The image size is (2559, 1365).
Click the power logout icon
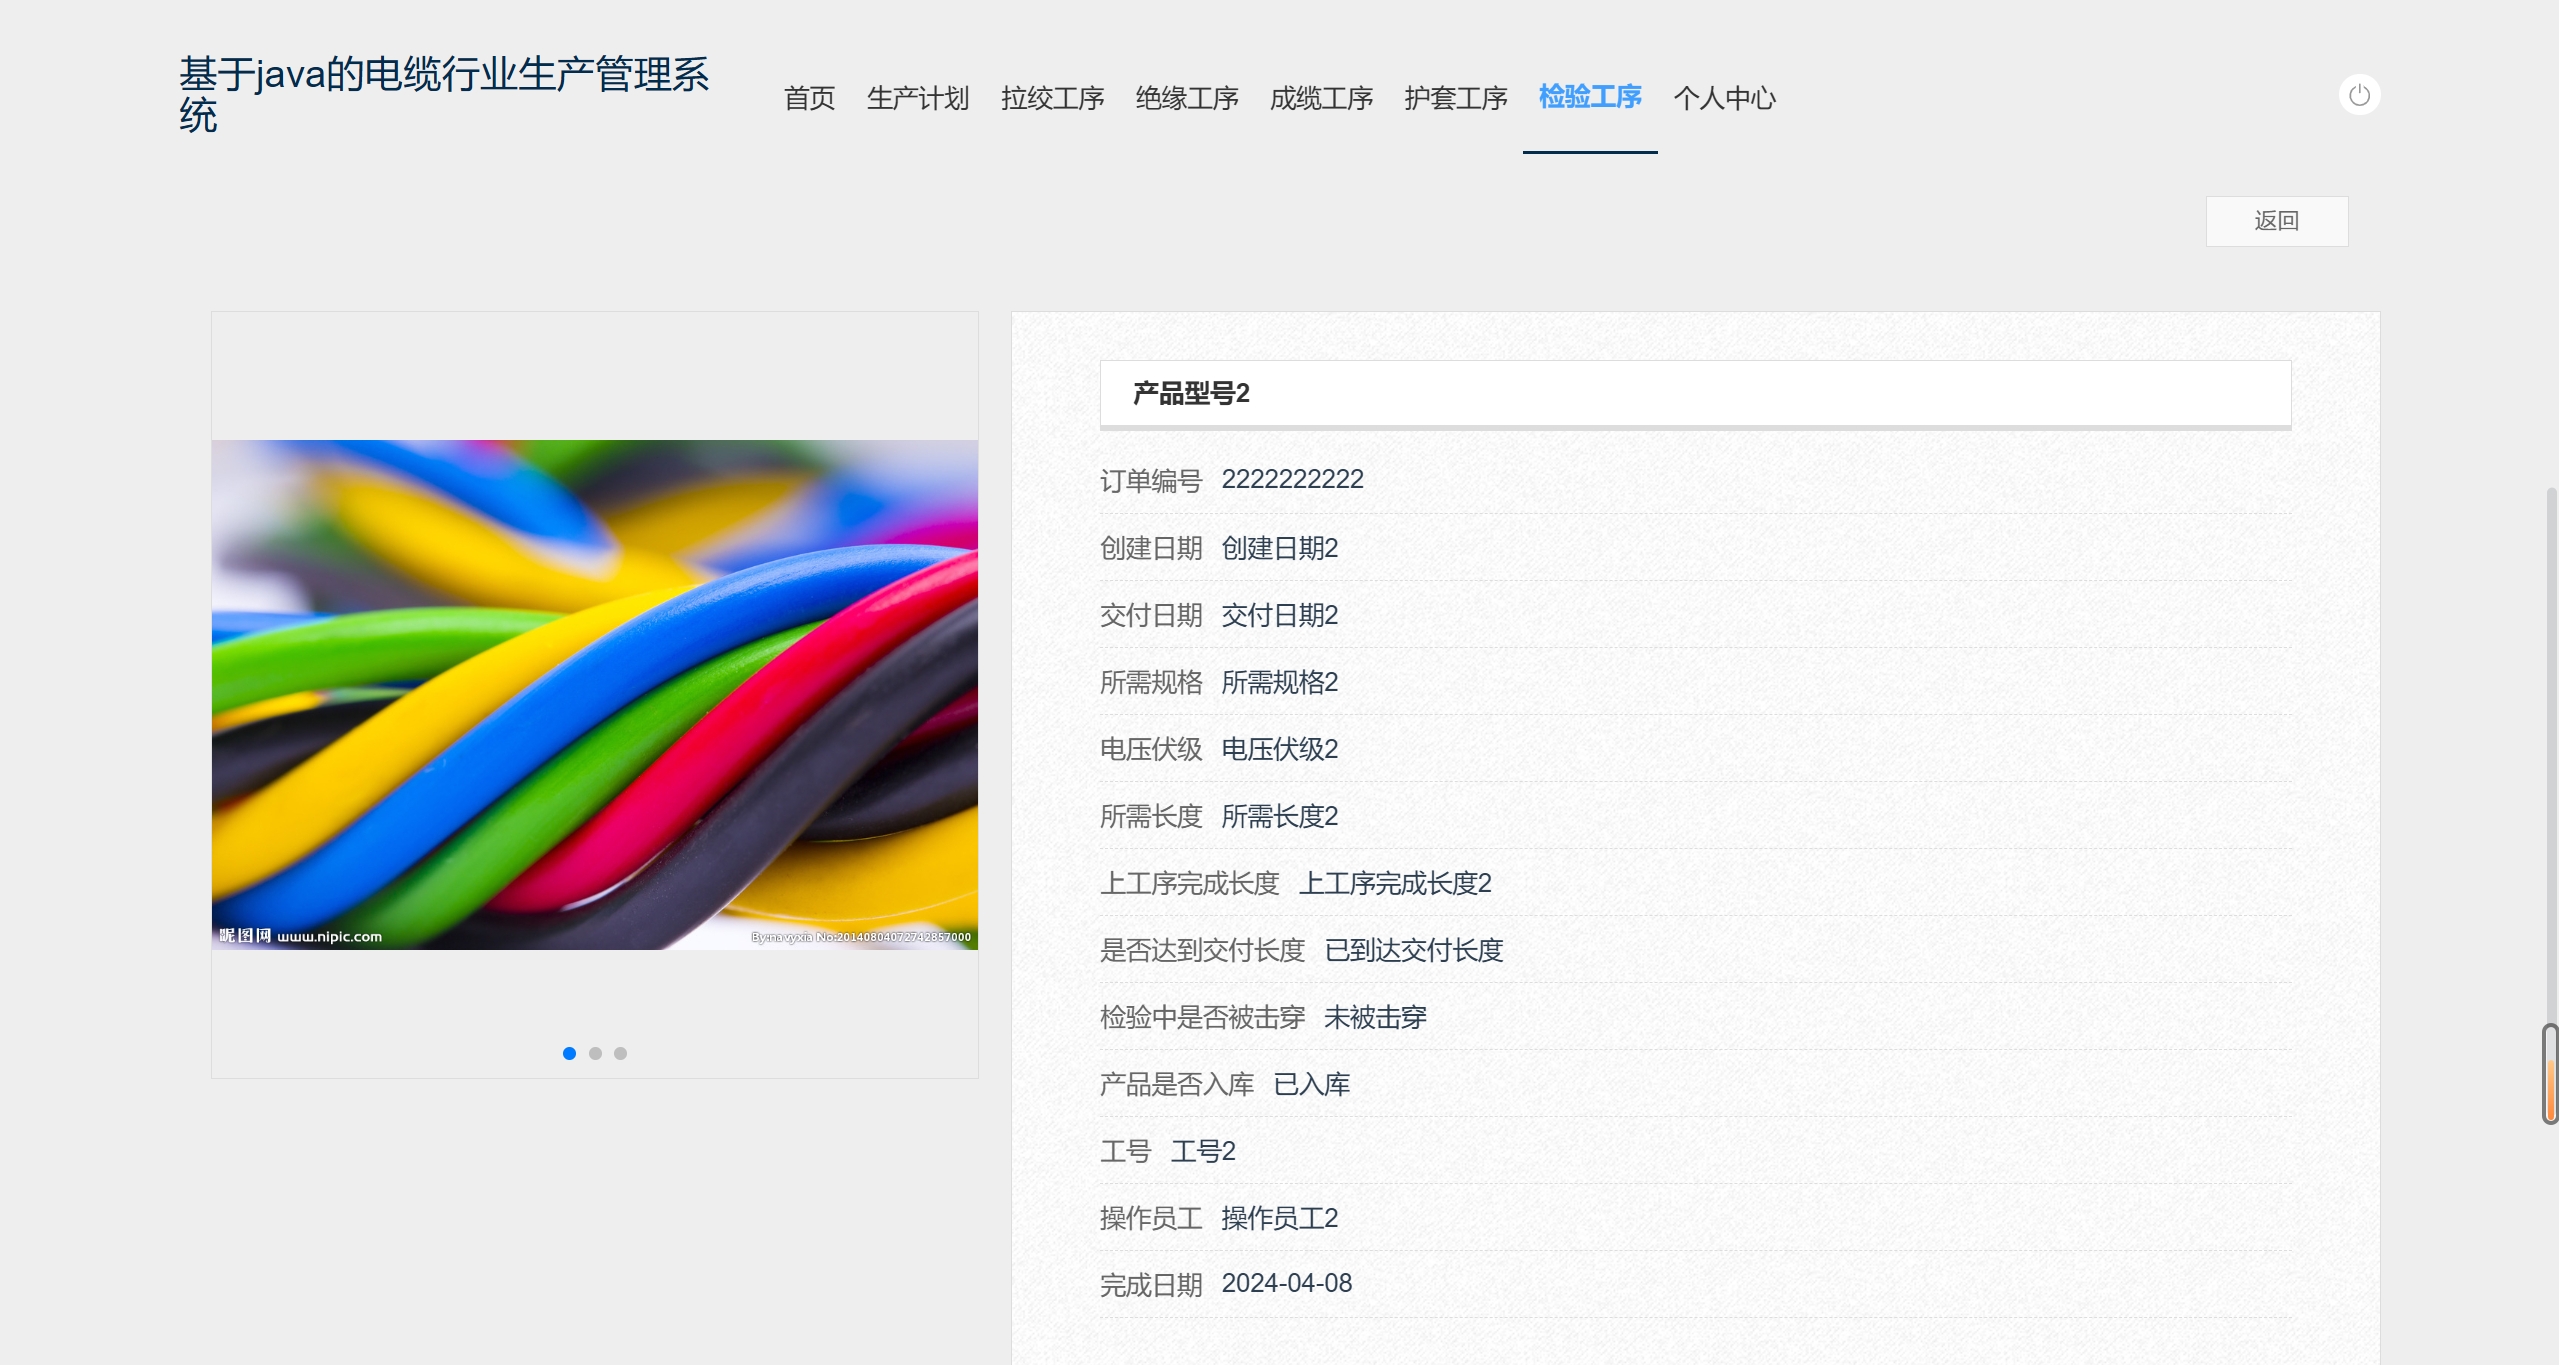[2359, 95]
